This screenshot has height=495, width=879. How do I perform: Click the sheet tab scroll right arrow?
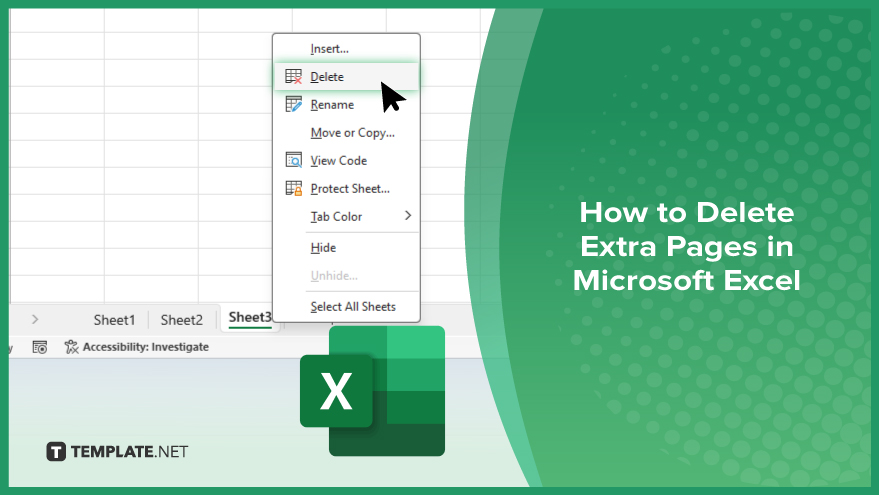coord(35,319)
